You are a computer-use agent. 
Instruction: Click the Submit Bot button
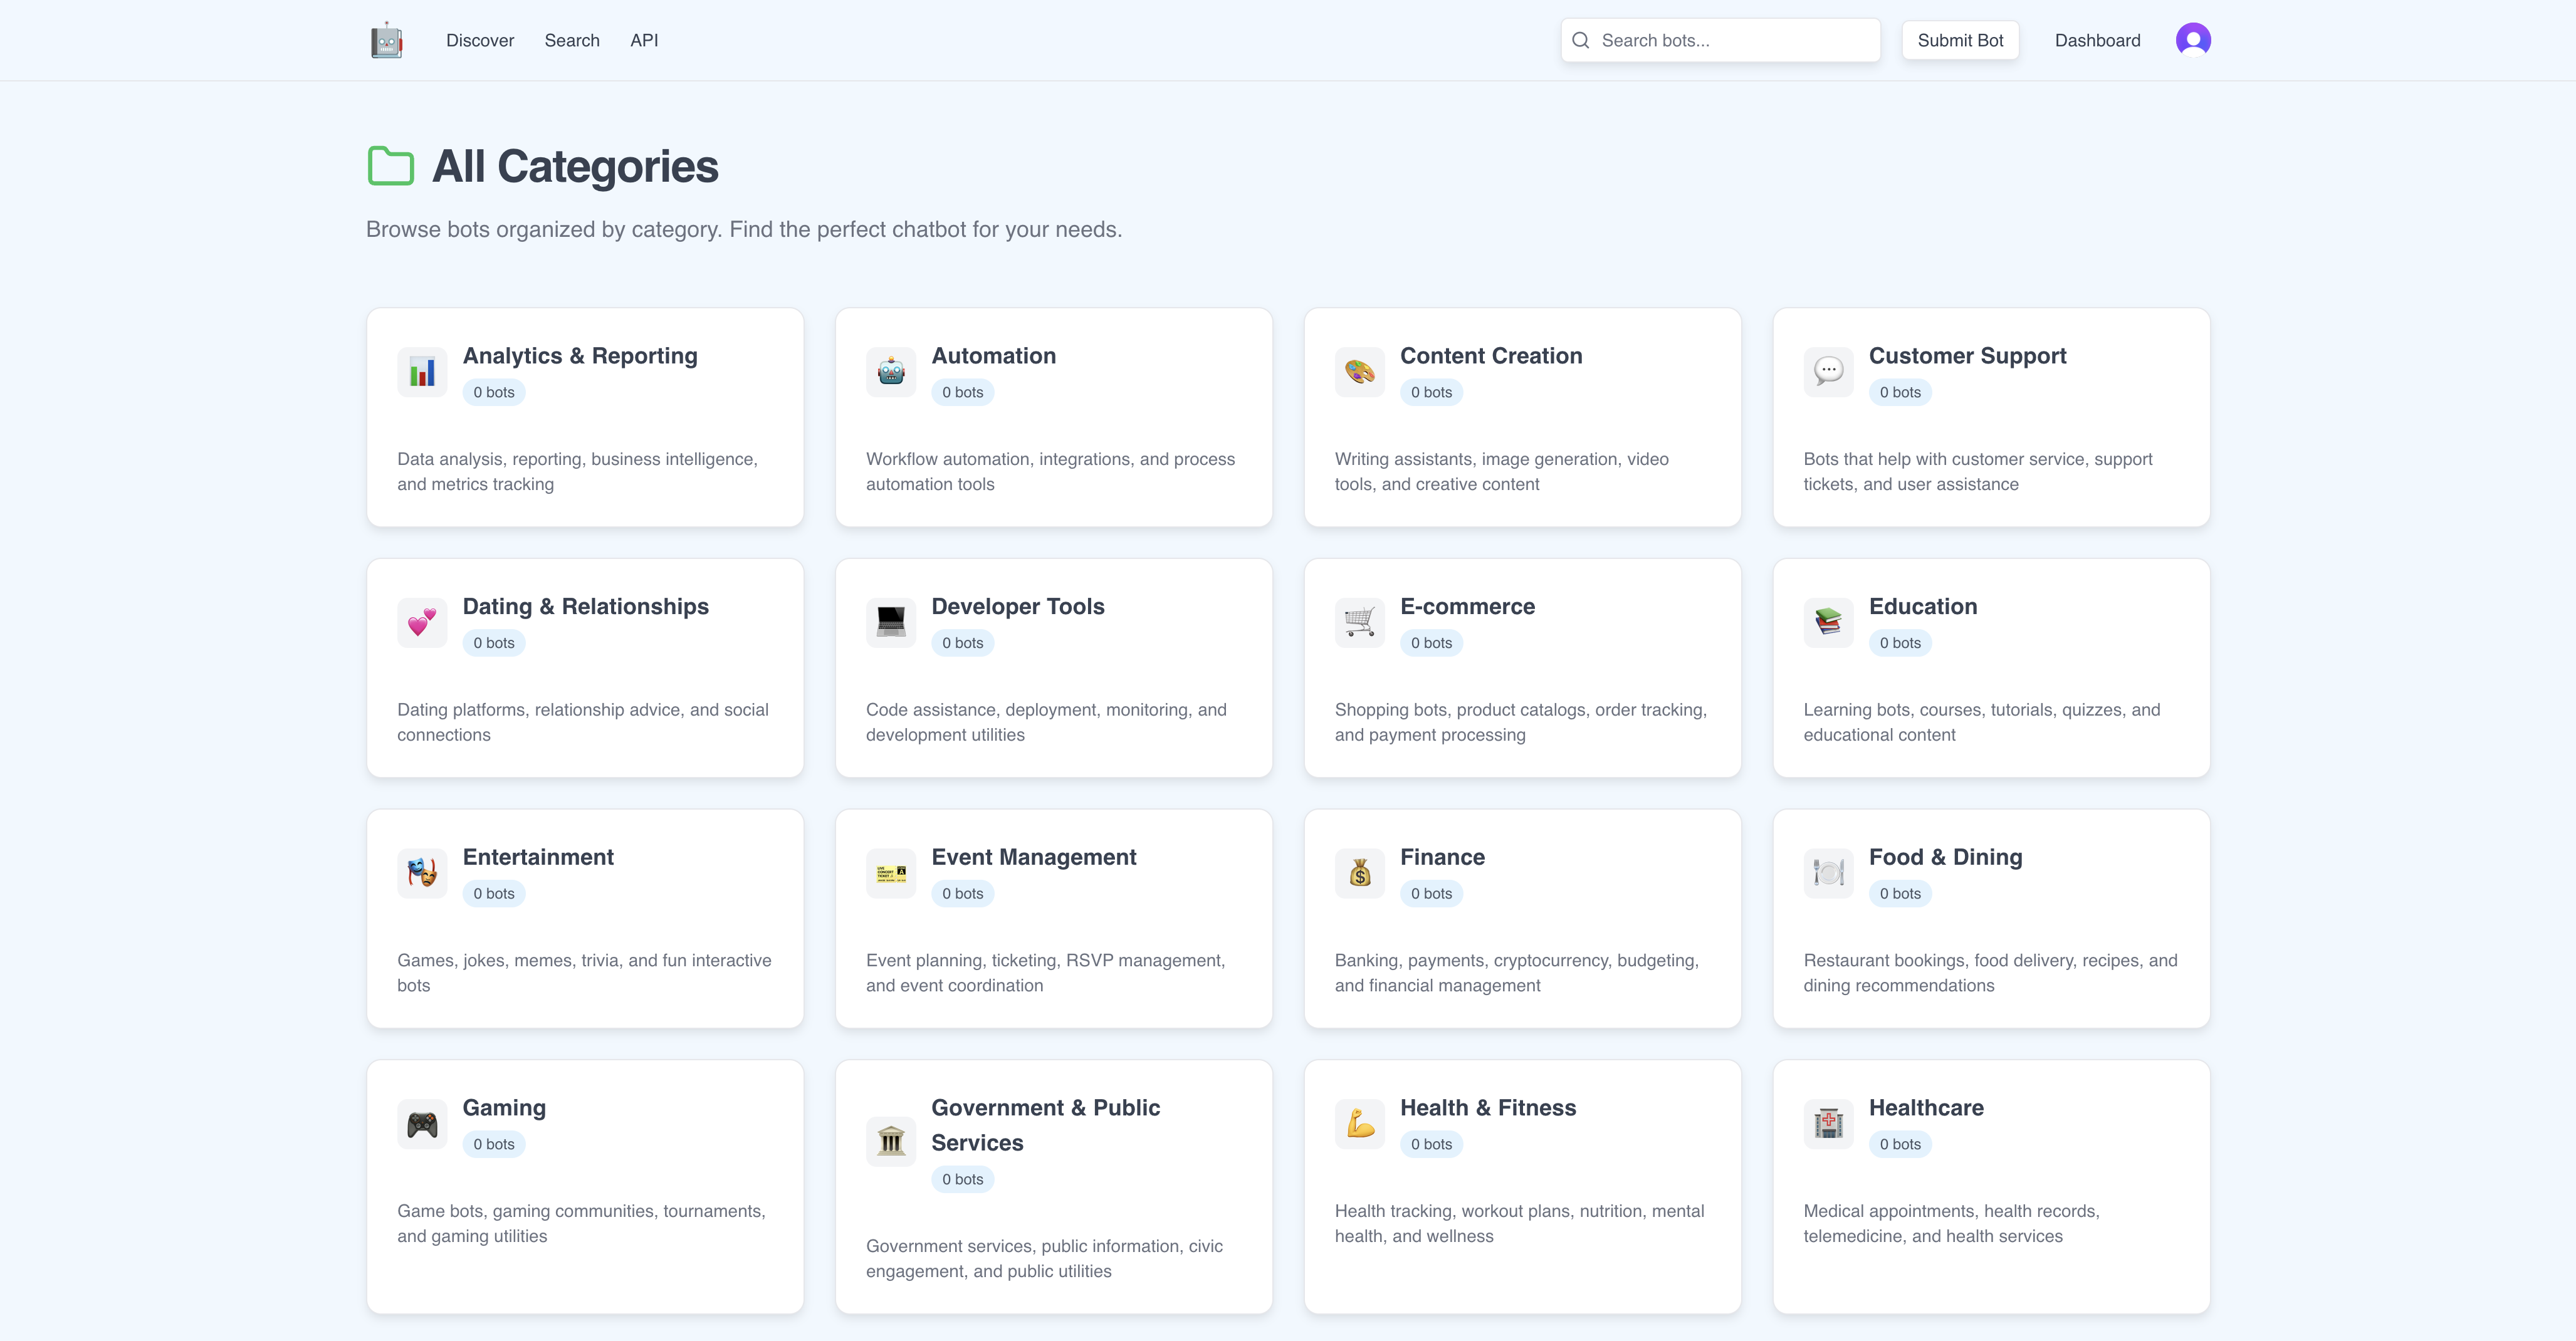pyautogui.click(x=1959, y=40)
